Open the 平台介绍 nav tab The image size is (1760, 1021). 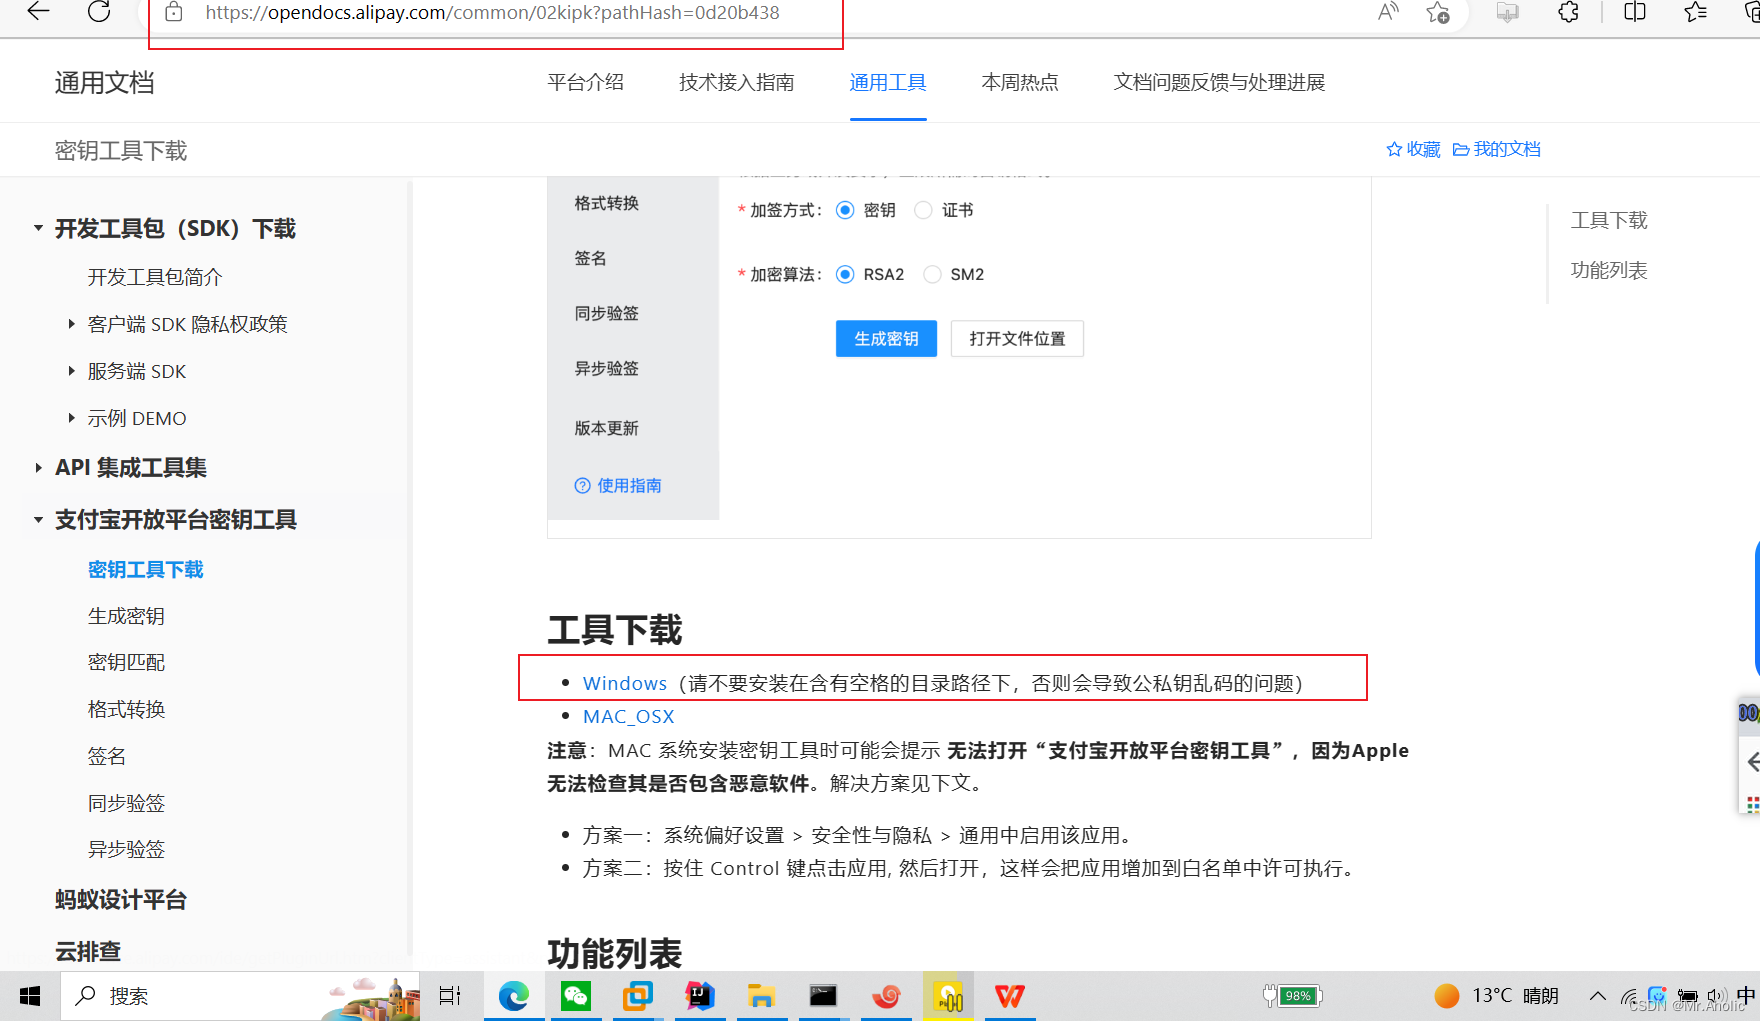point(586,82)
